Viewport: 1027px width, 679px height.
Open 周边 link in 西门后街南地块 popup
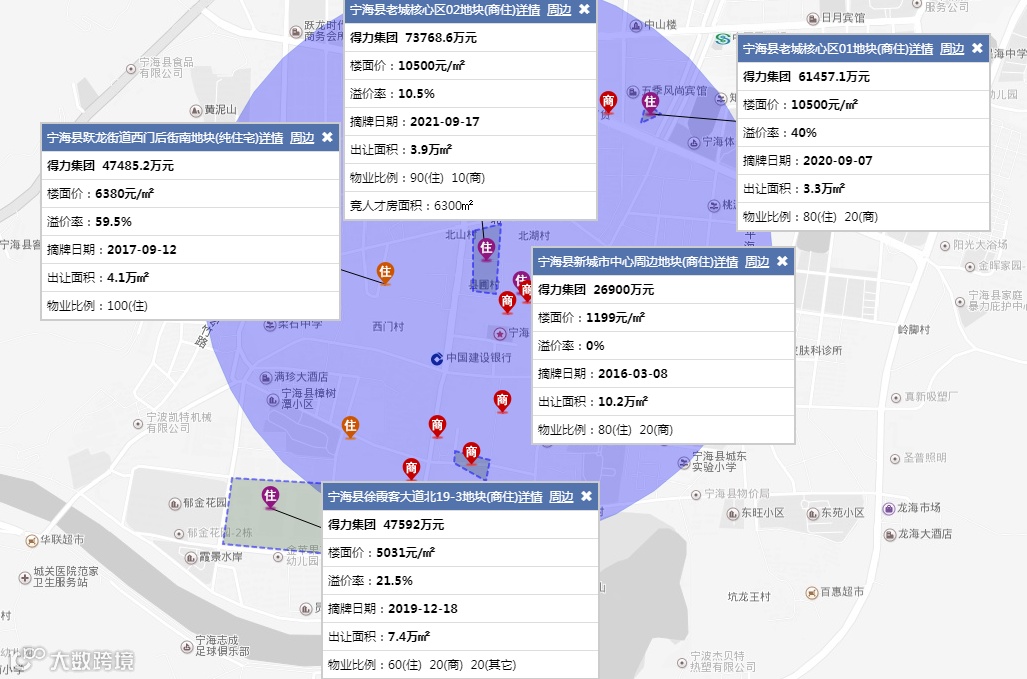click(303, 138)
